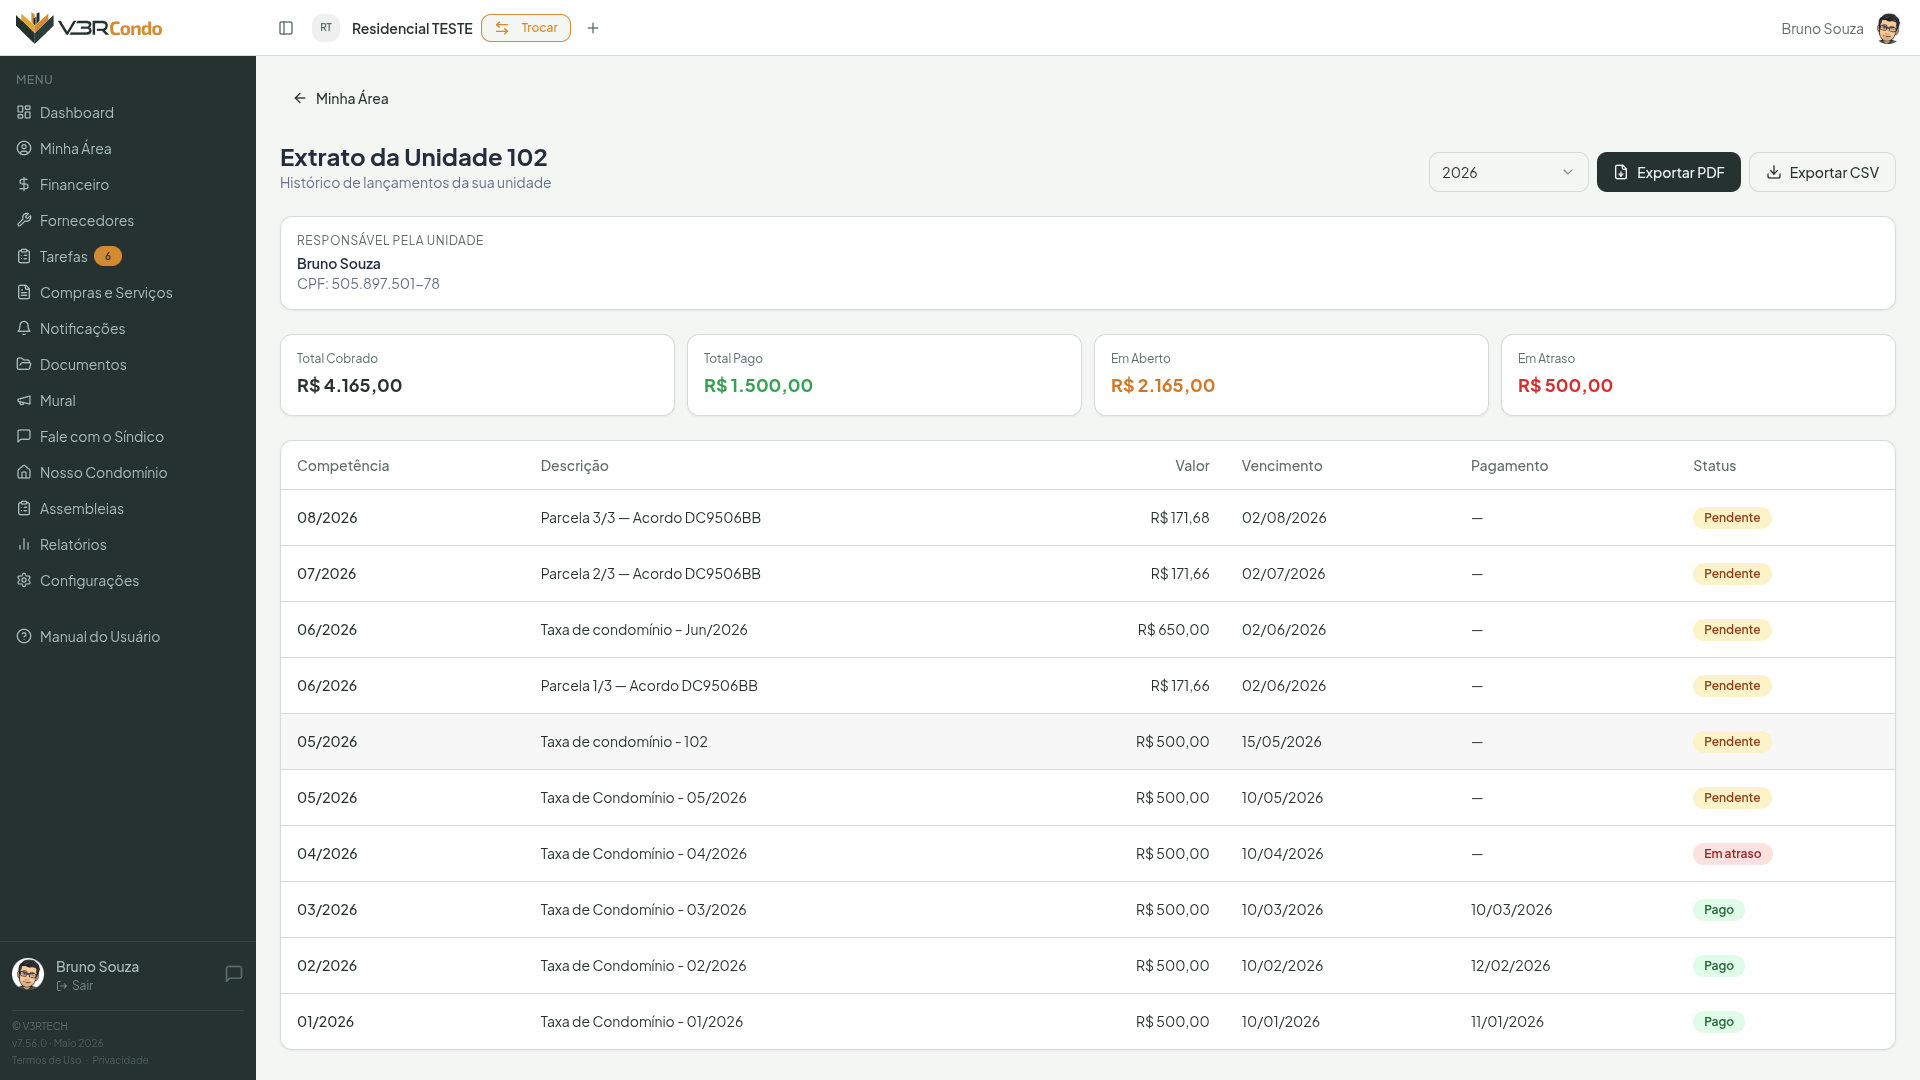Navigate to Relatórios menu item
Screen dimensions: 1920x1080
coord(128,544)
